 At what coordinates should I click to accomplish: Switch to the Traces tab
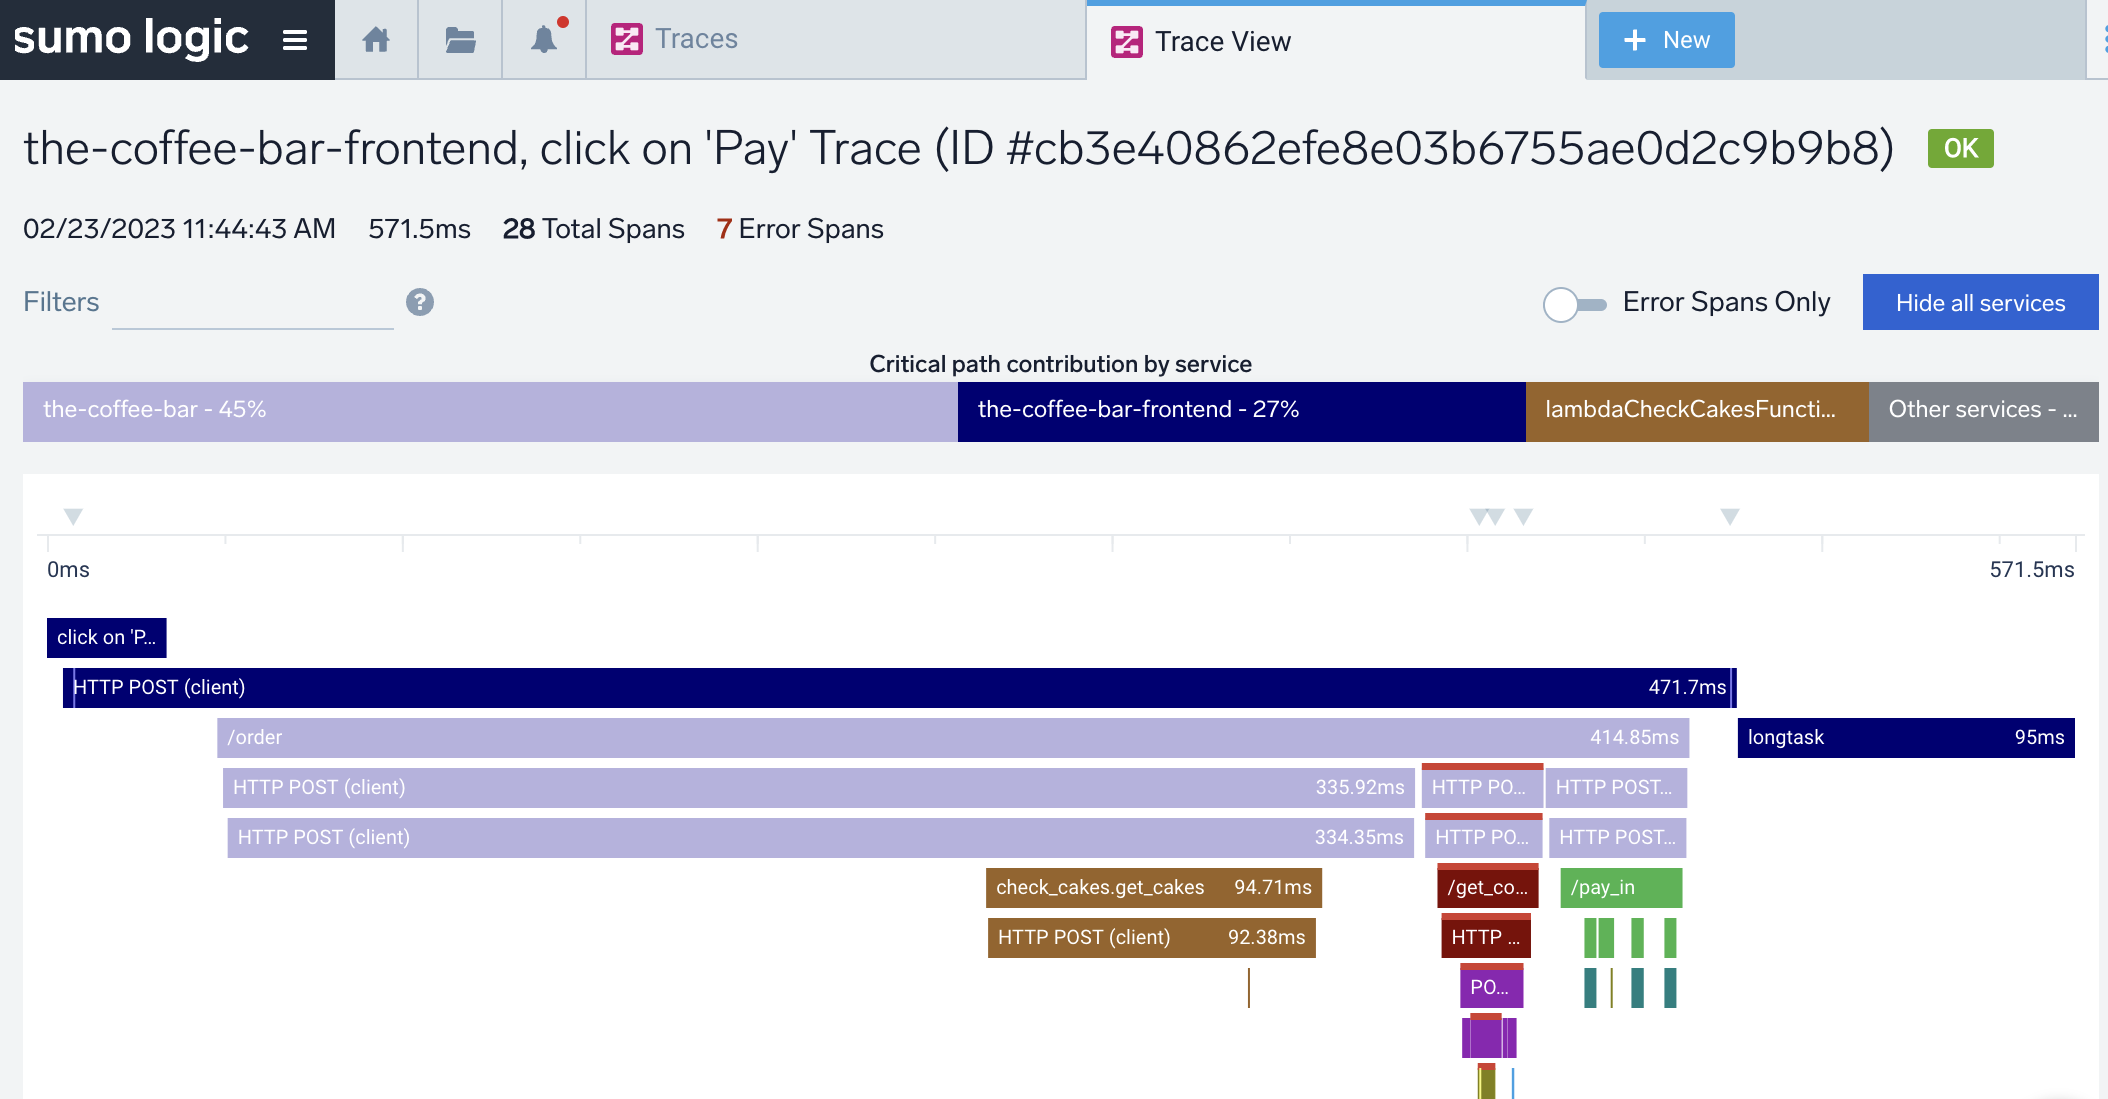(696, 40)
